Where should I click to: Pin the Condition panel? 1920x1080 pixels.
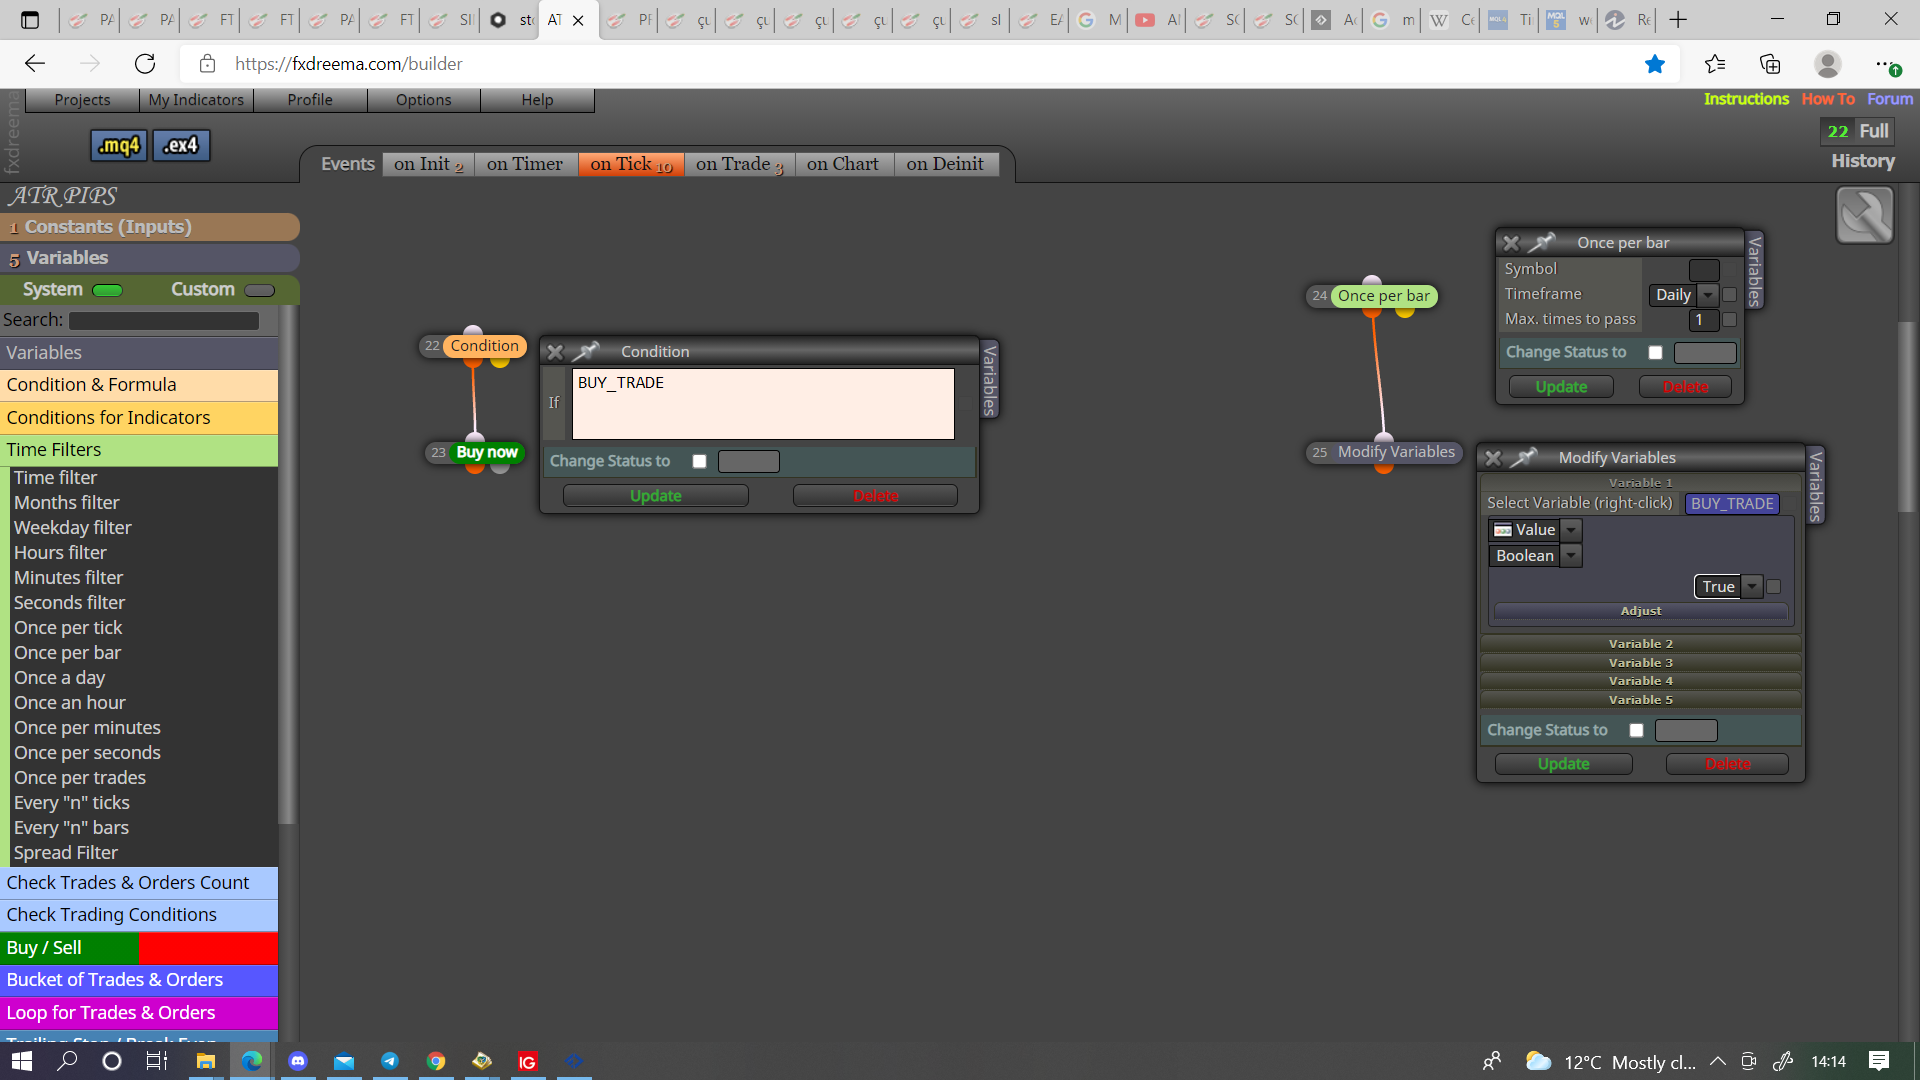586,352
